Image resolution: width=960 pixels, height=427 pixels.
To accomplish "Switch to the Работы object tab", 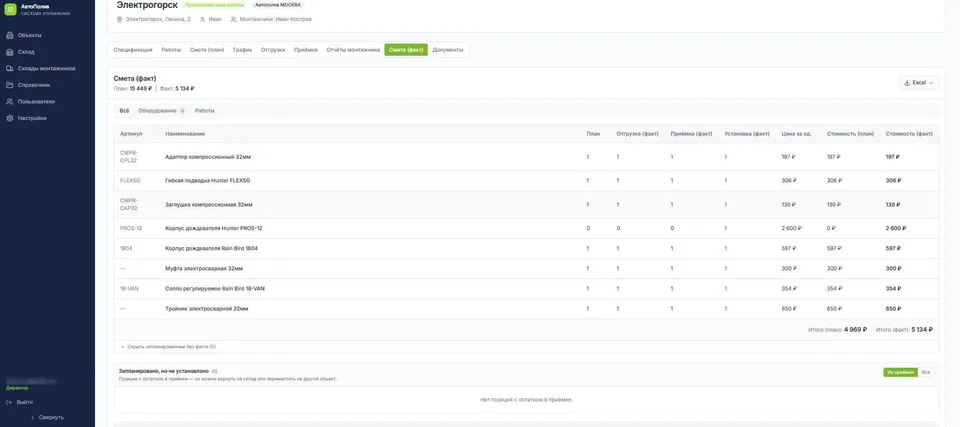I will click(x=171, y=50).
